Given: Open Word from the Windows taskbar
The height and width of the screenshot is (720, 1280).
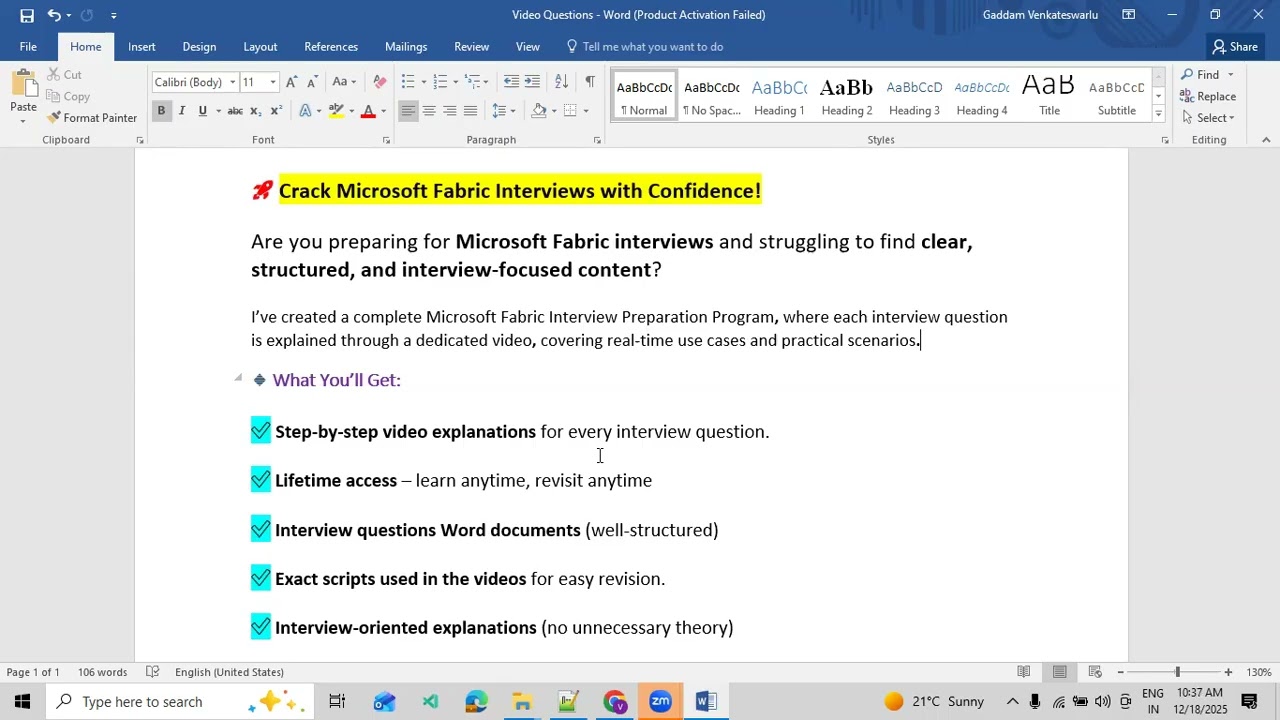Looking at the screenshot, I should tap(706, 702).
